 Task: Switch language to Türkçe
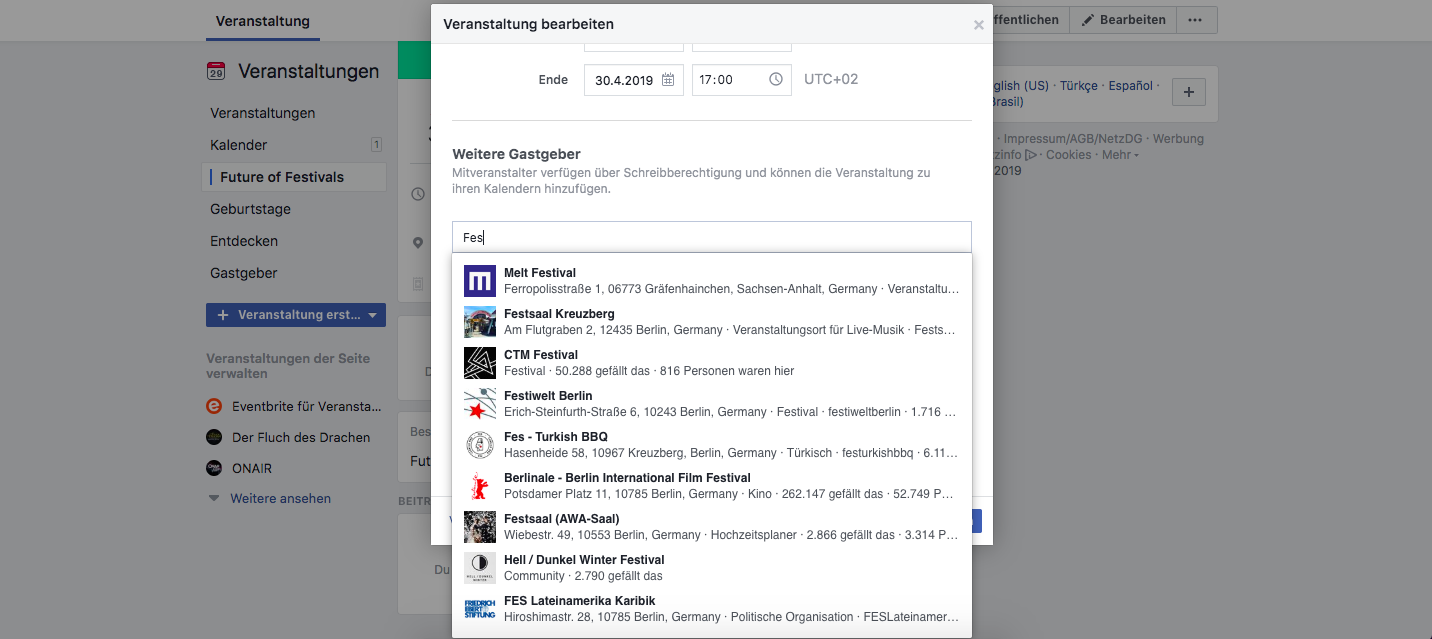tap(1078, 86)
